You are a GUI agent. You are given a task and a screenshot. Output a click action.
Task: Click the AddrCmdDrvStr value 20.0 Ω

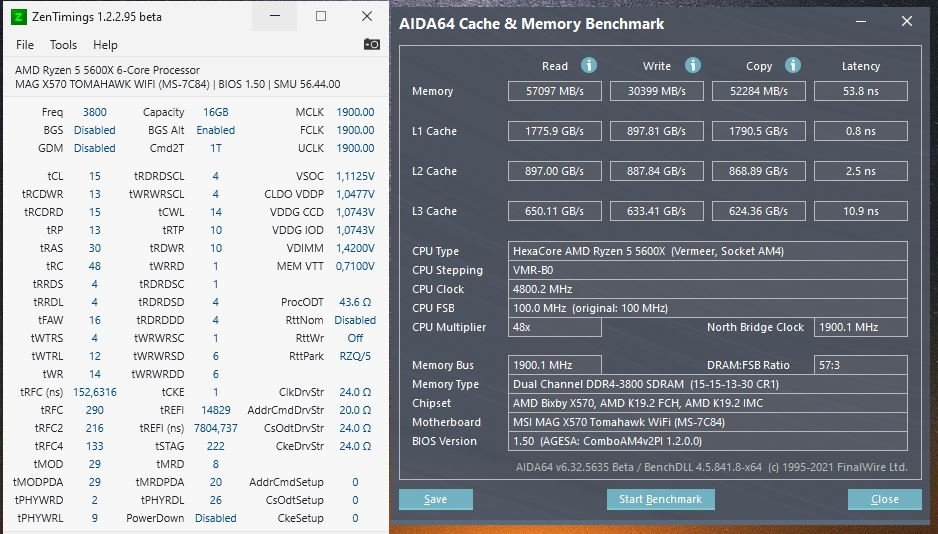[355, 410]
